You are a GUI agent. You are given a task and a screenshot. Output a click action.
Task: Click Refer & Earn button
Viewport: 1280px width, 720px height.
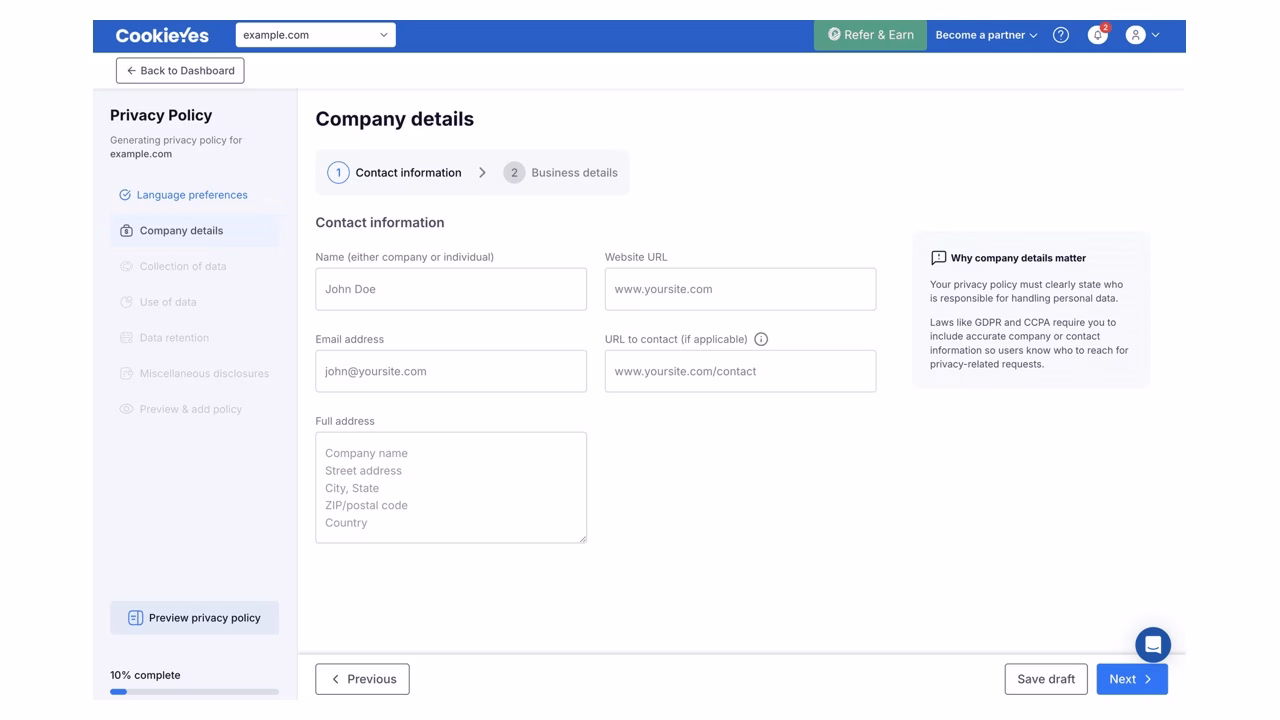pyautogui.click(x=870, y=35)
